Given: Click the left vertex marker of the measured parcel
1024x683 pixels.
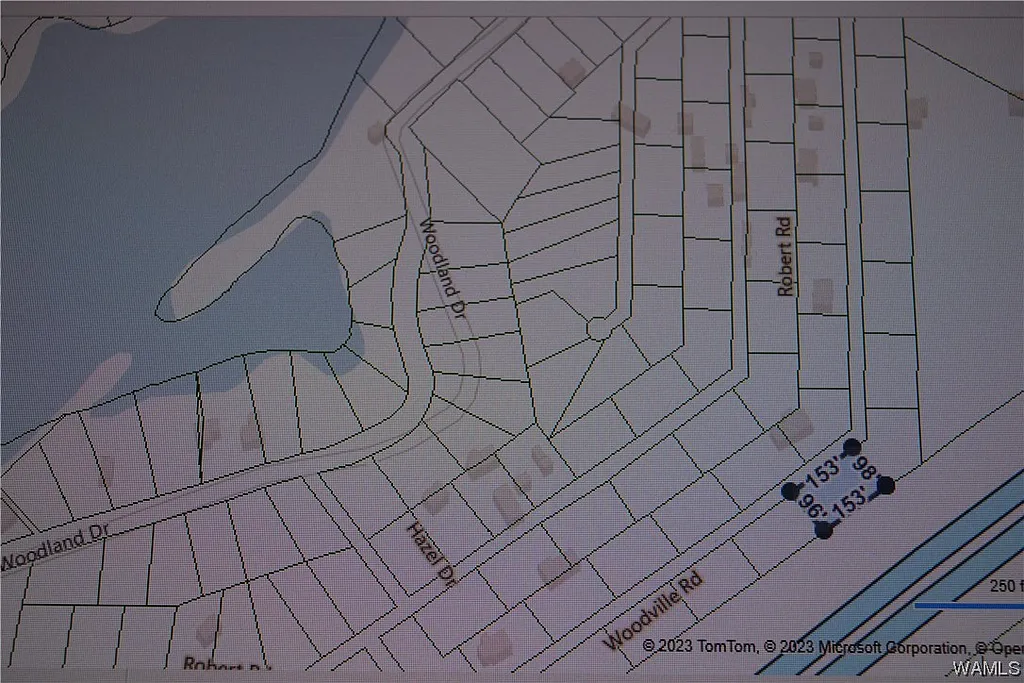Looking at the screenshot, I should point(791,491).
